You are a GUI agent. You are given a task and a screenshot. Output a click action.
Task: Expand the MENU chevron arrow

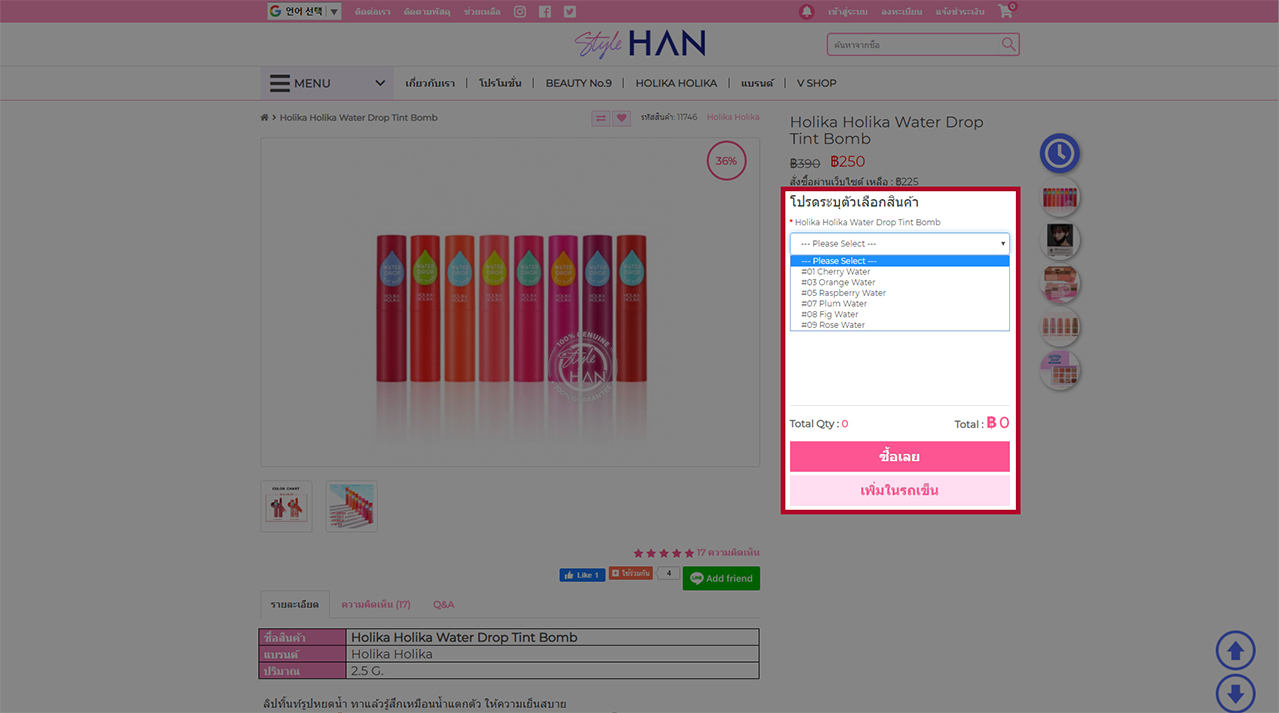click(x=380, y=83)
